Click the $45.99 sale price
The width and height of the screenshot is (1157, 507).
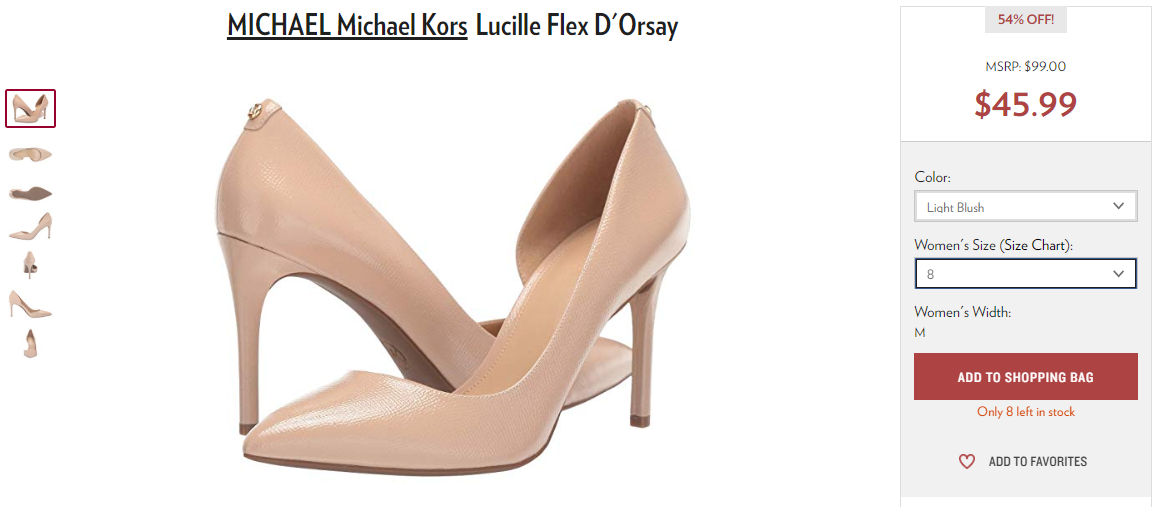point(1026,104)
